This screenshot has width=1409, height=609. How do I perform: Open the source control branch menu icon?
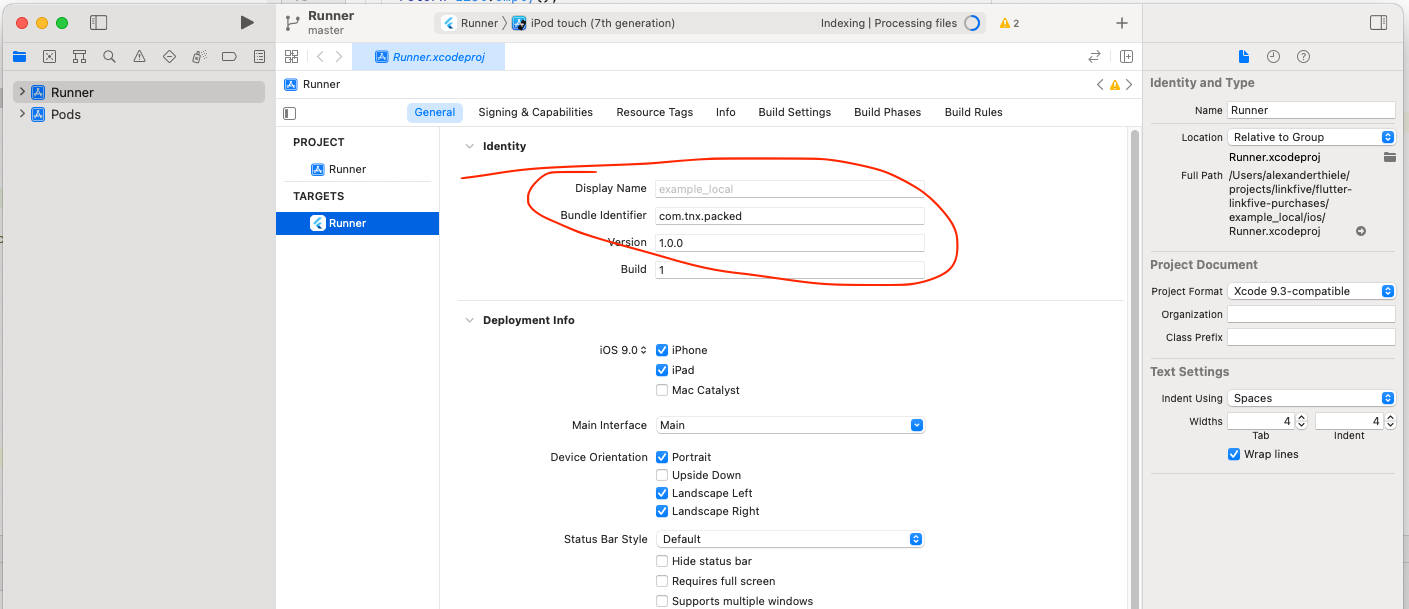(292, 23)
